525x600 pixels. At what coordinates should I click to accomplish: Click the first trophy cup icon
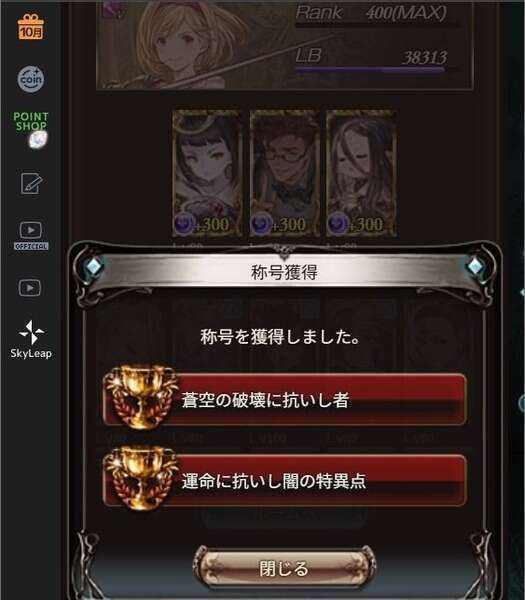click(142, 397)
